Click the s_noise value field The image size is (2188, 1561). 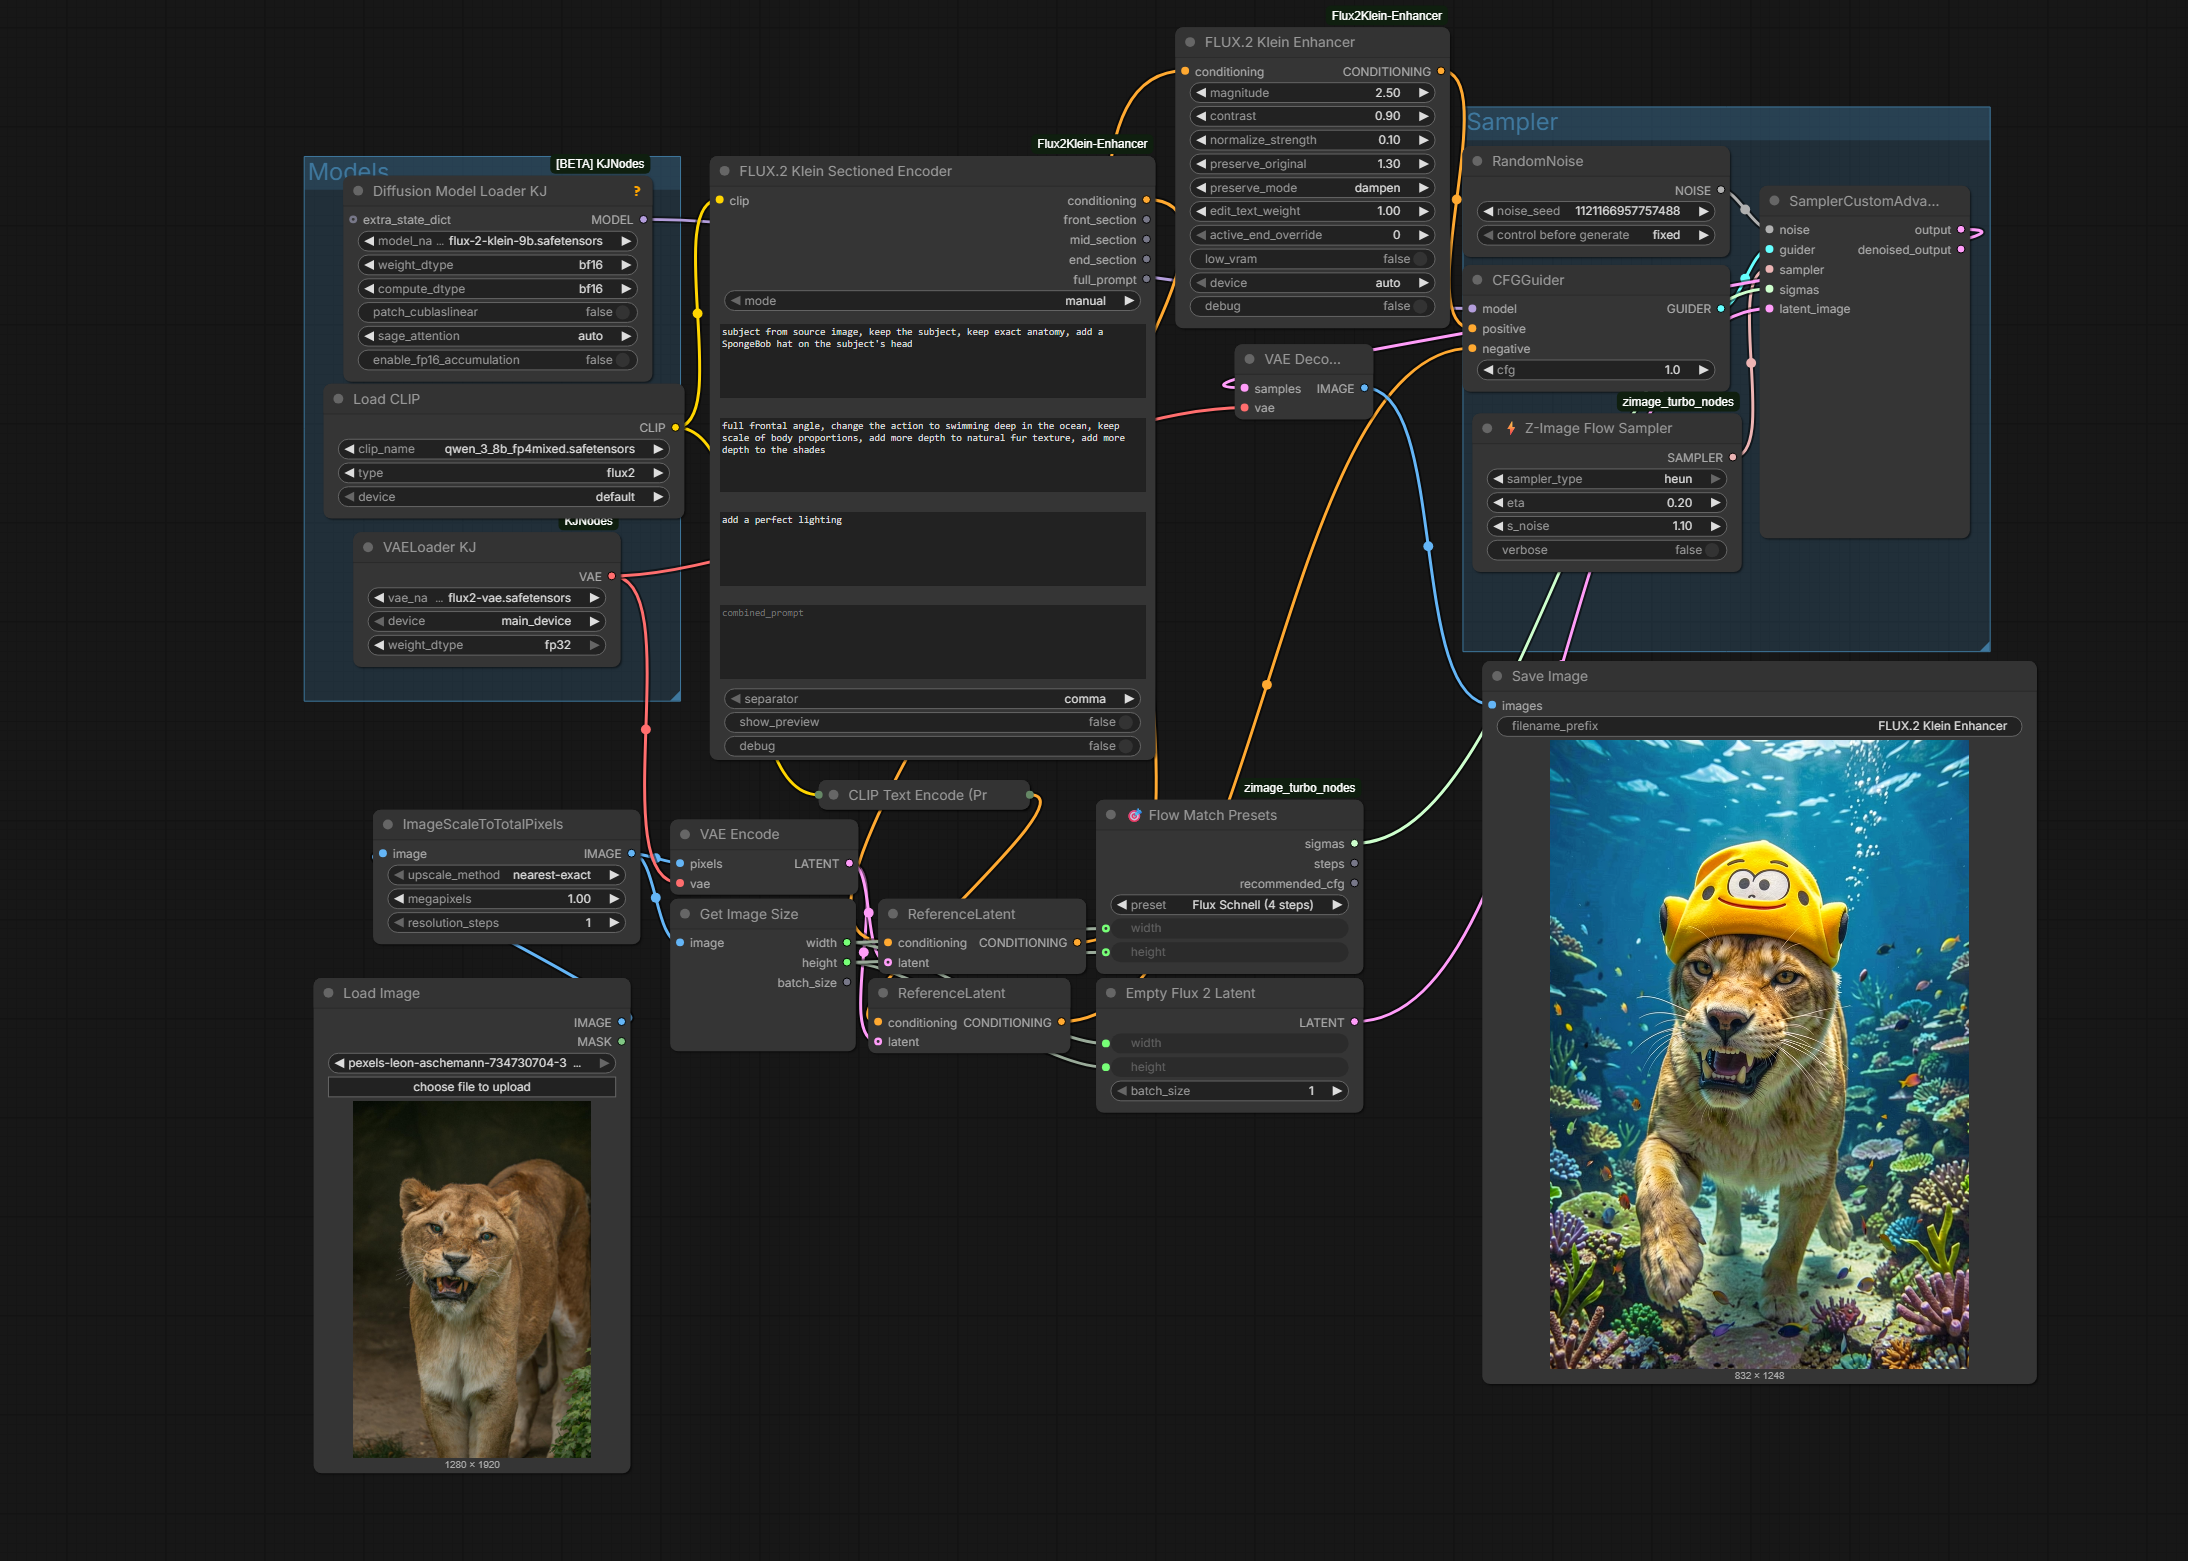(1607, 526)
